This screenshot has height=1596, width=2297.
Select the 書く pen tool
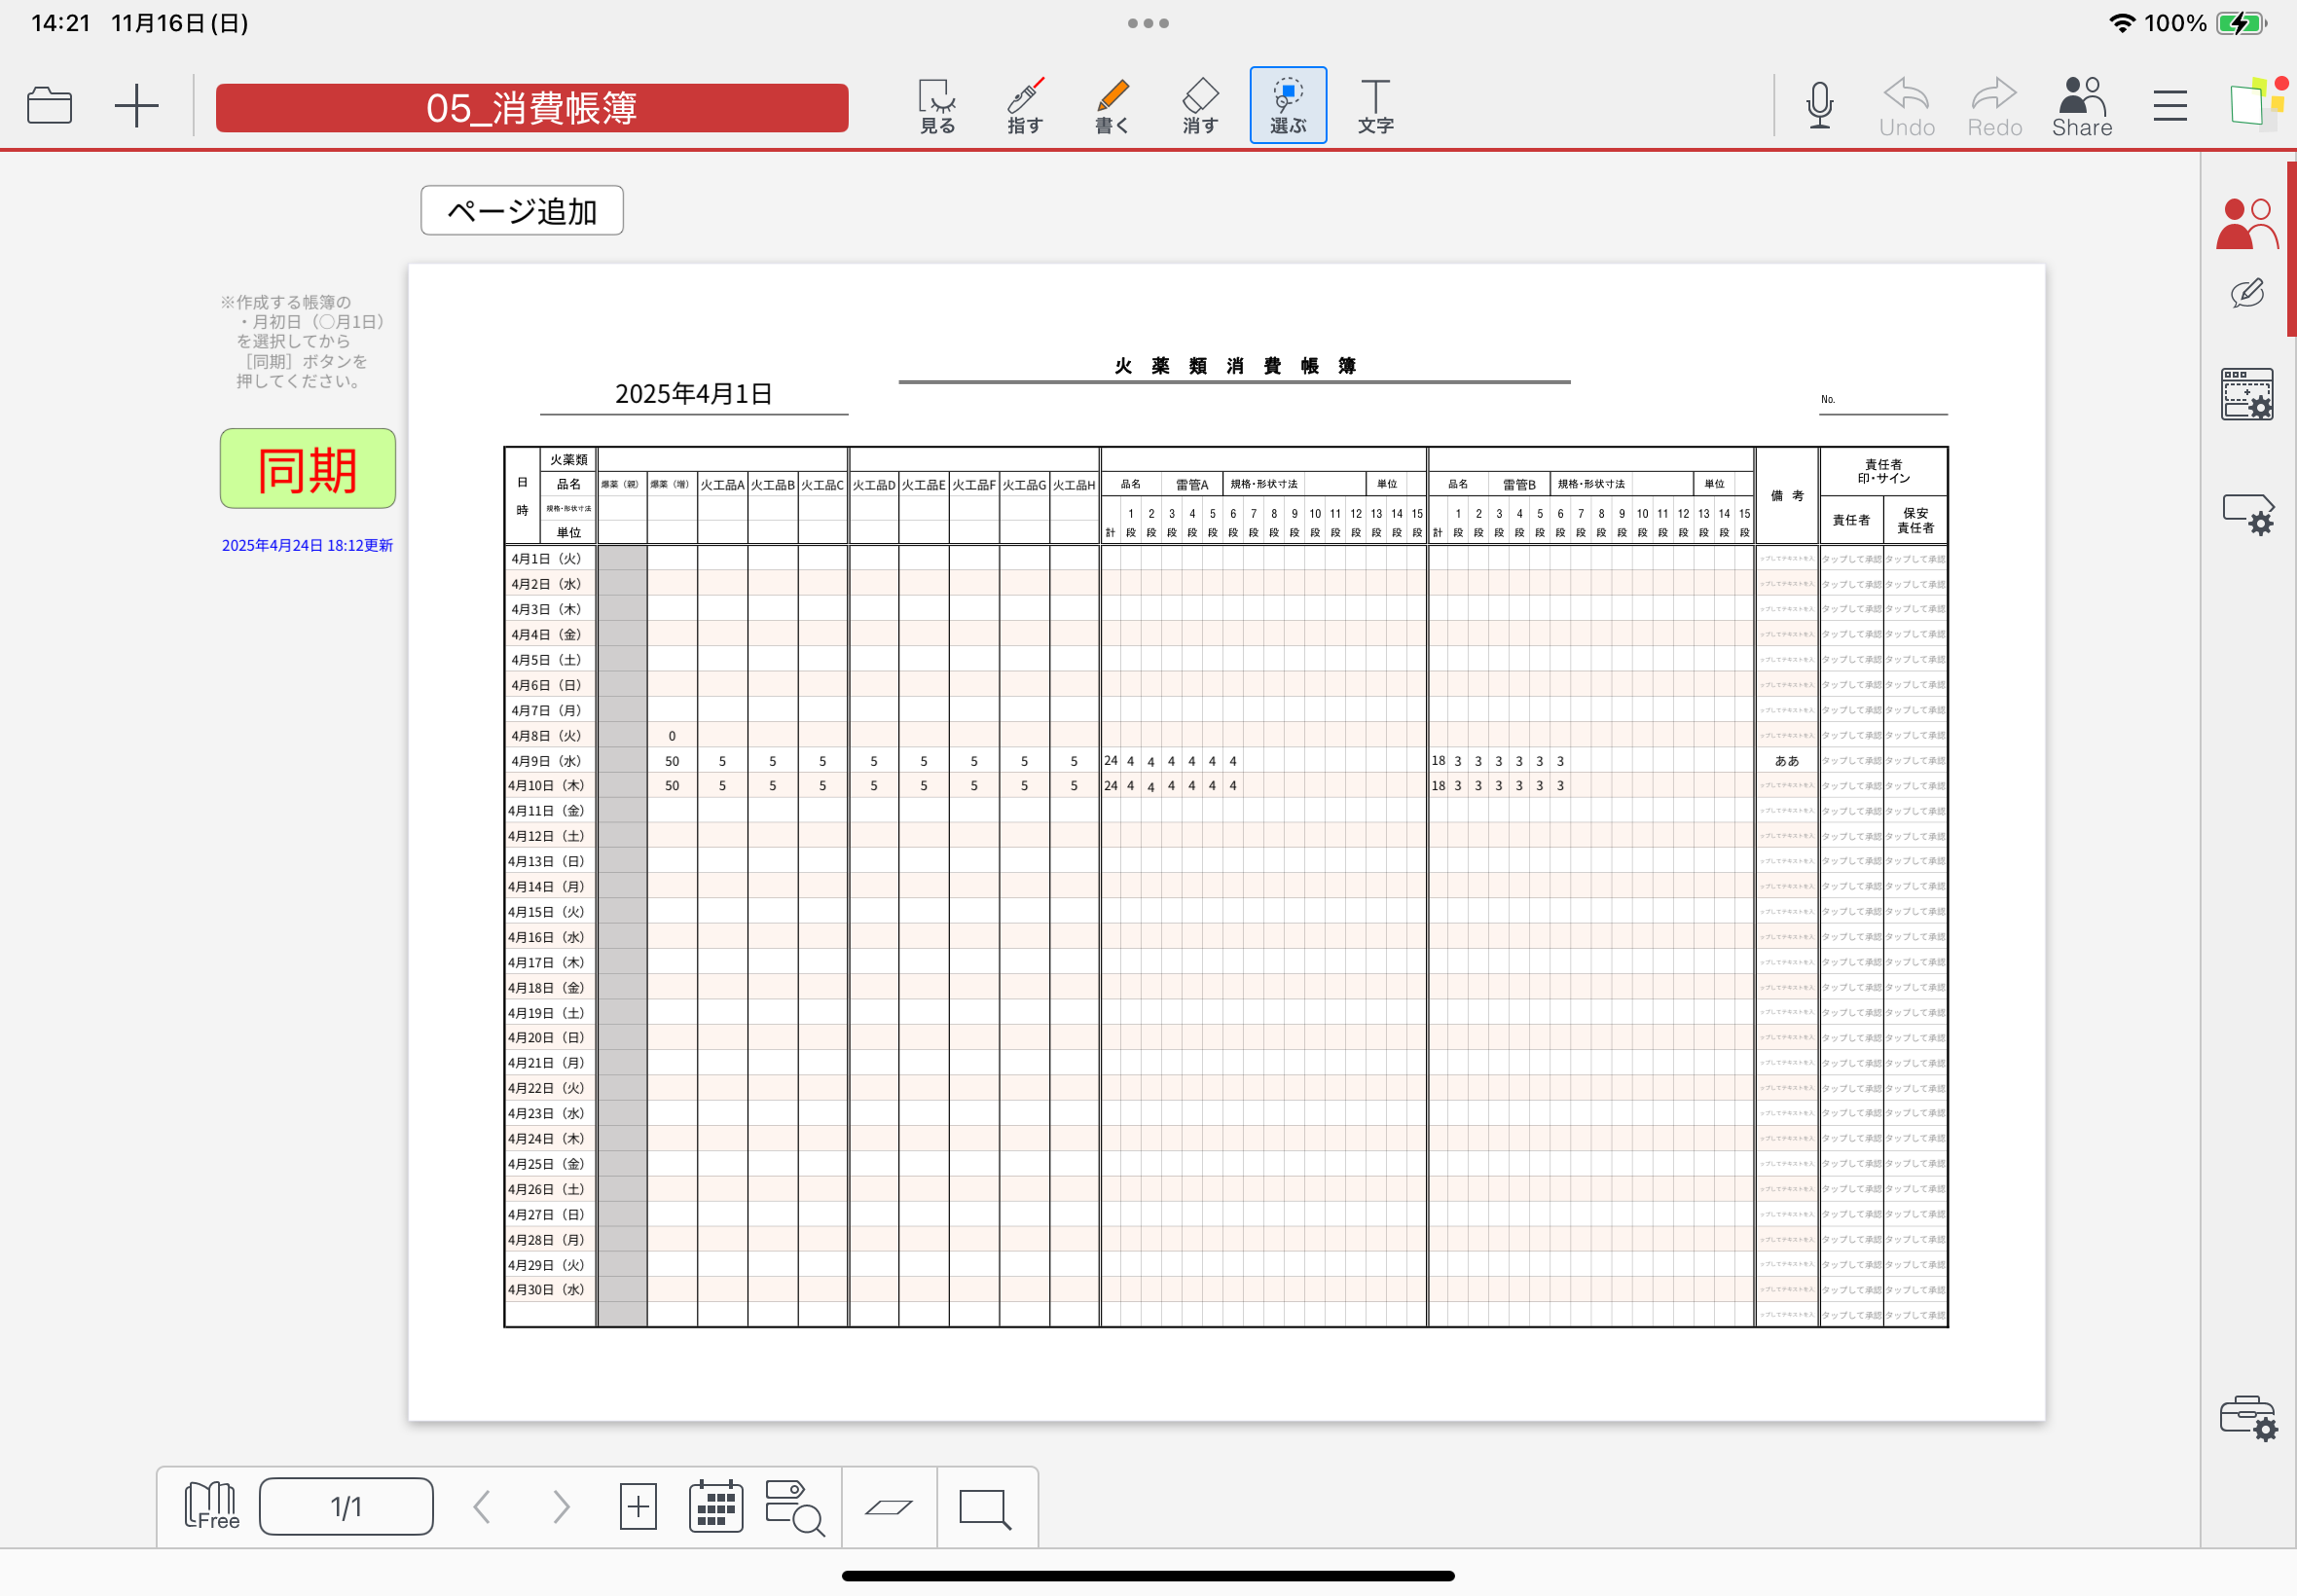[x=1112, y=105]
